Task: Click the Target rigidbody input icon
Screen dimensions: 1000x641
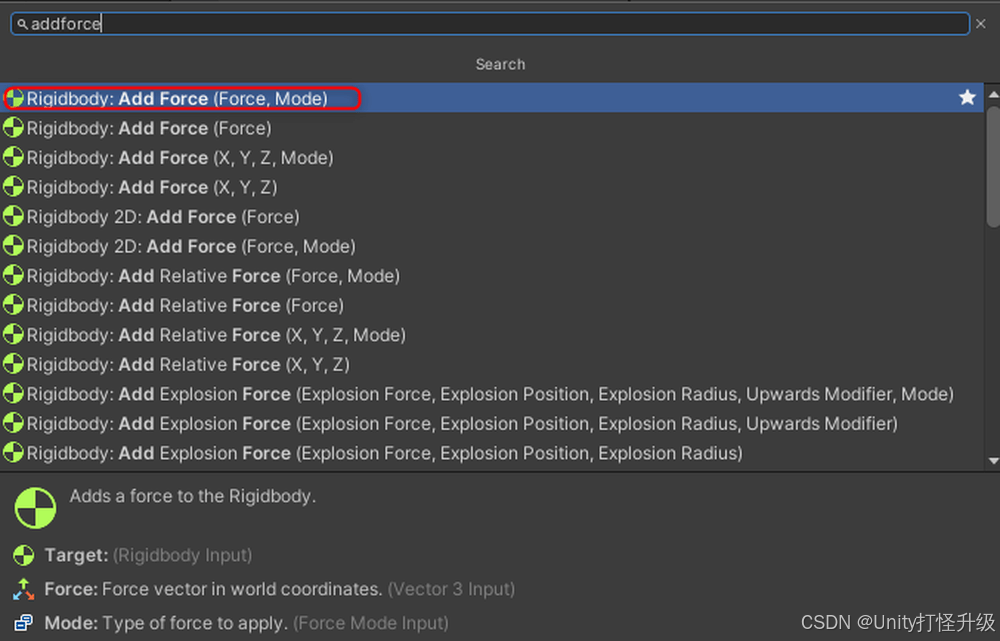Action: [x=24, y=555]
